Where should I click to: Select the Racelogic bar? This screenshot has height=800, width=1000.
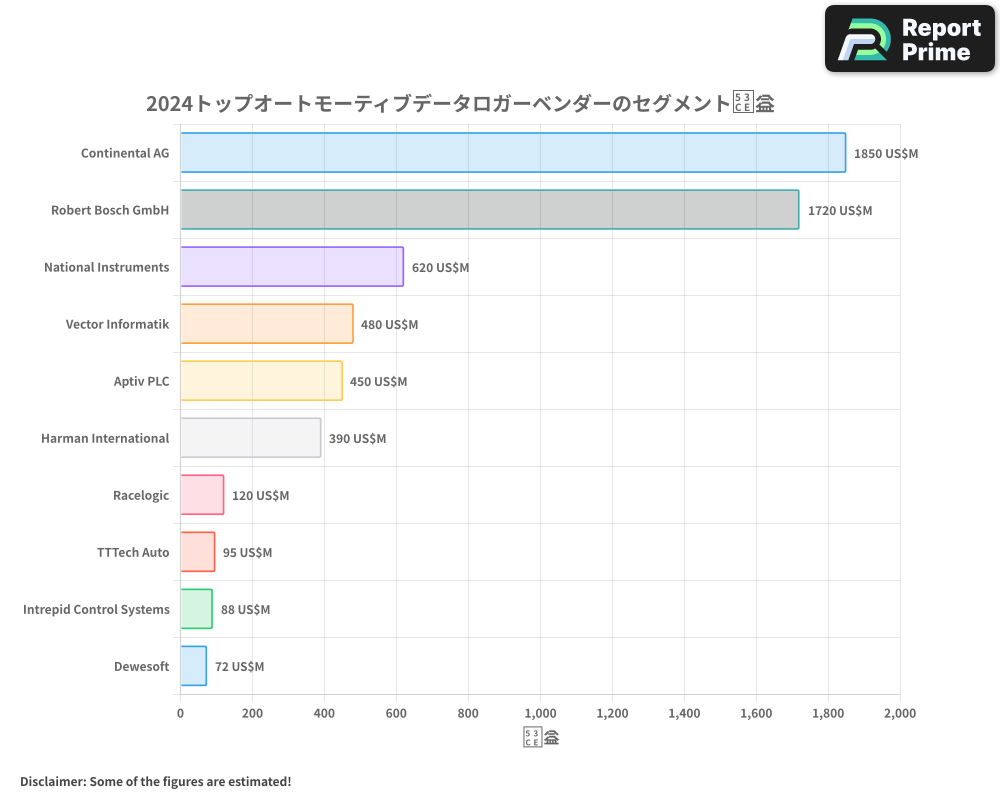coord(201,495)
